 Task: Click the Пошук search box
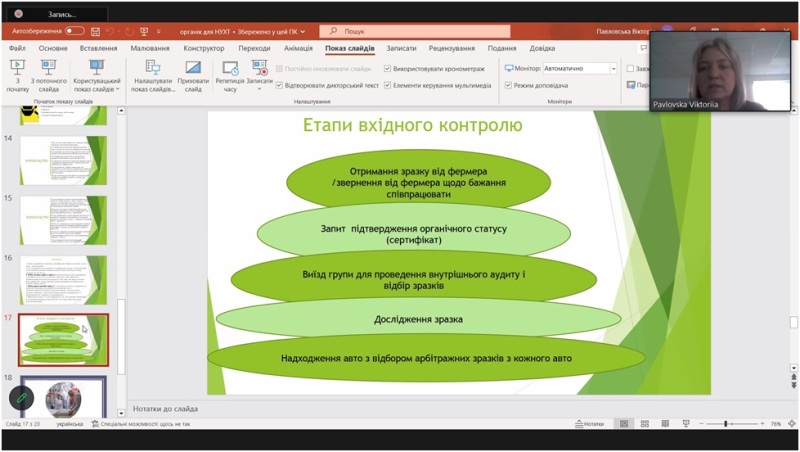pyautogui.click(x=414, y=31)
